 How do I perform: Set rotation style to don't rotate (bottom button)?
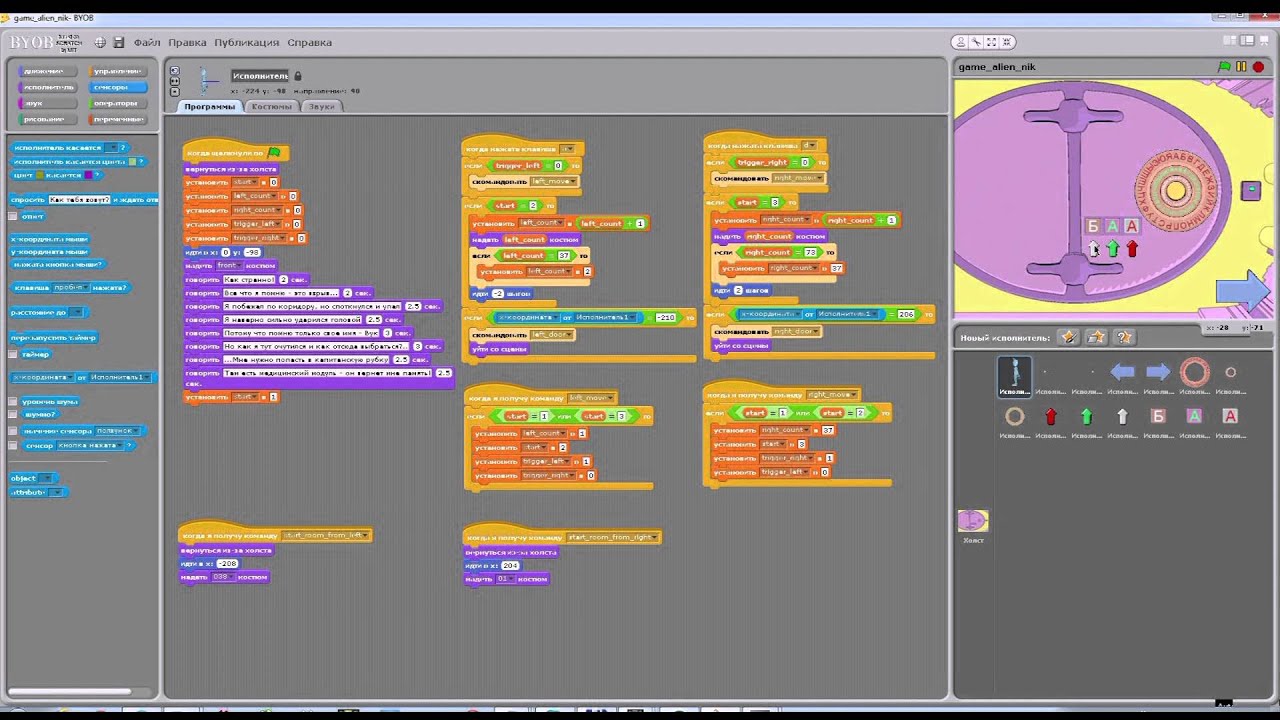pyautogui.click(x=175, y=93)
